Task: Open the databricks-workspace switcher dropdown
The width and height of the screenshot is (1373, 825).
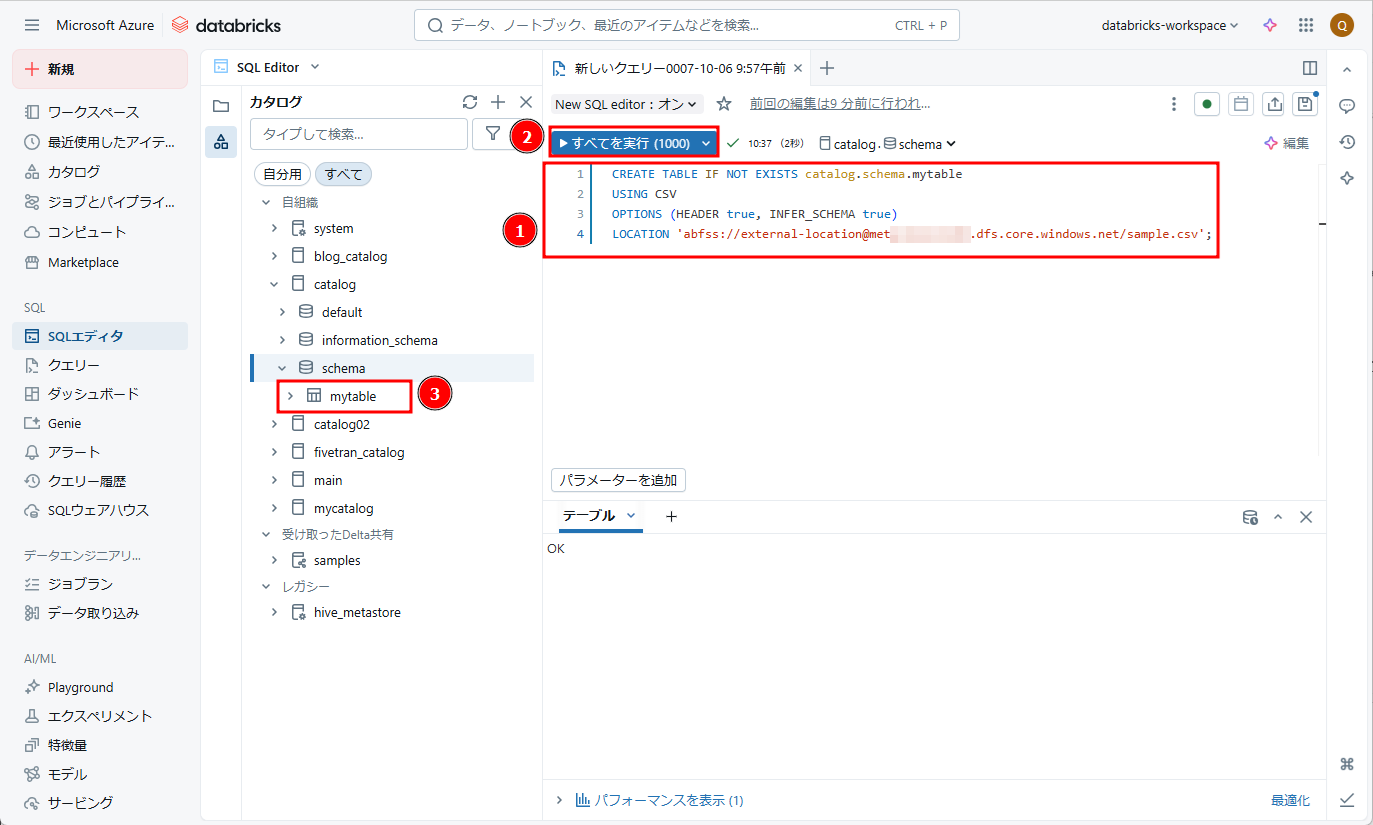Action: [1170, 26]
